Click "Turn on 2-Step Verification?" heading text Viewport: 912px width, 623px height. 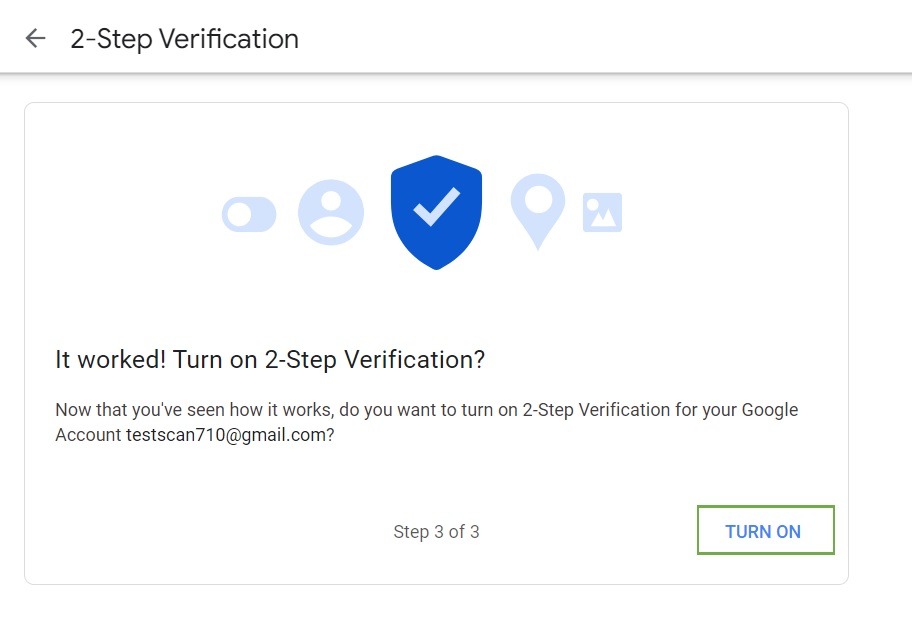coord(329,360)
